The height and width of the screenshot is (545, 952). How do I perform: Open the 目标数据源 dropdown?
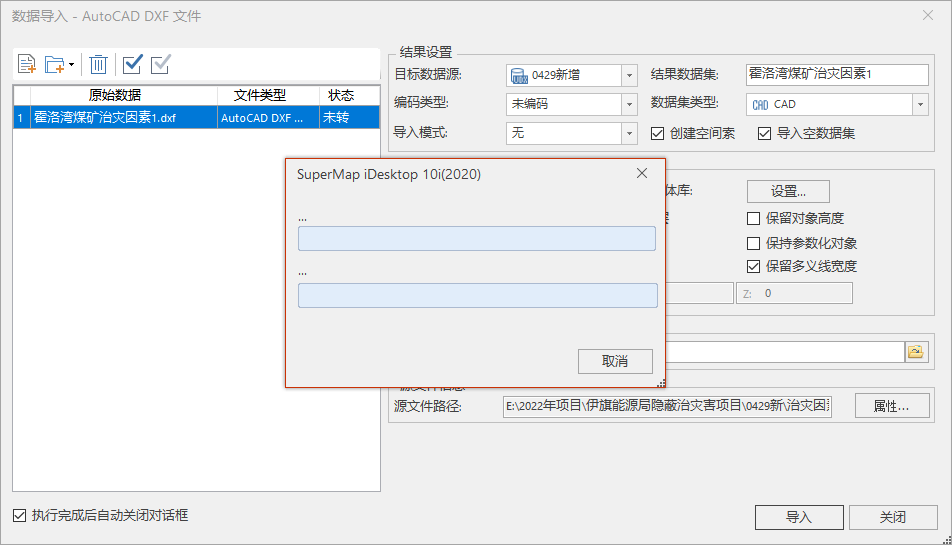coord(630,75)
